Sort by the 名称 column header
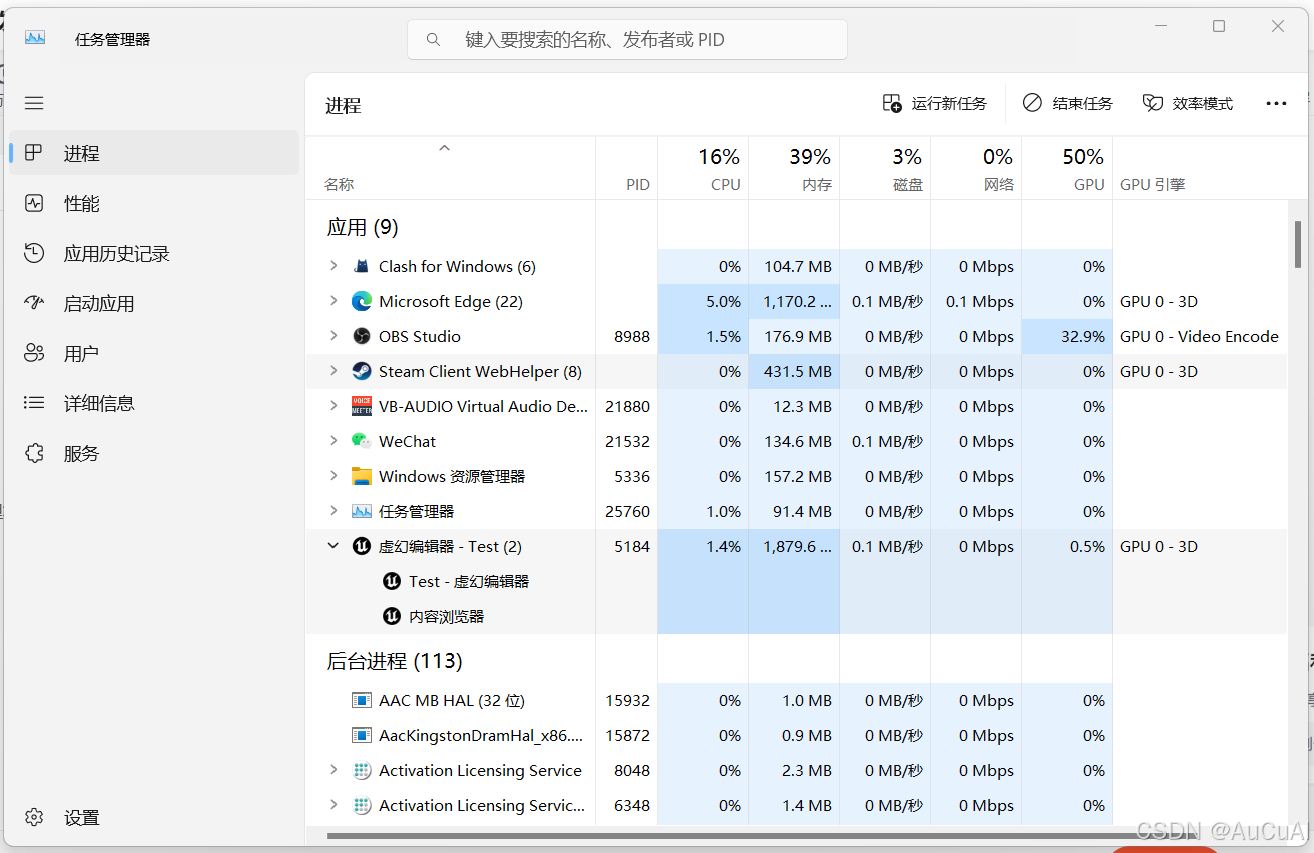This screenshot has width=1314, height=853. [450, 168]
